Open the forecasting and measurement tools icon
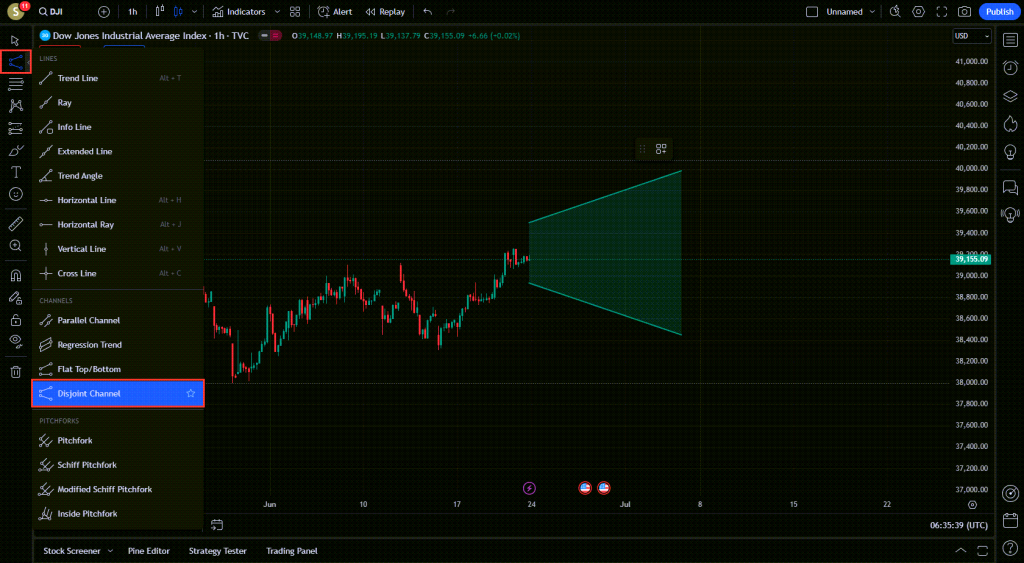Screen dimensions: 1024x563 (x=15, y=128)
